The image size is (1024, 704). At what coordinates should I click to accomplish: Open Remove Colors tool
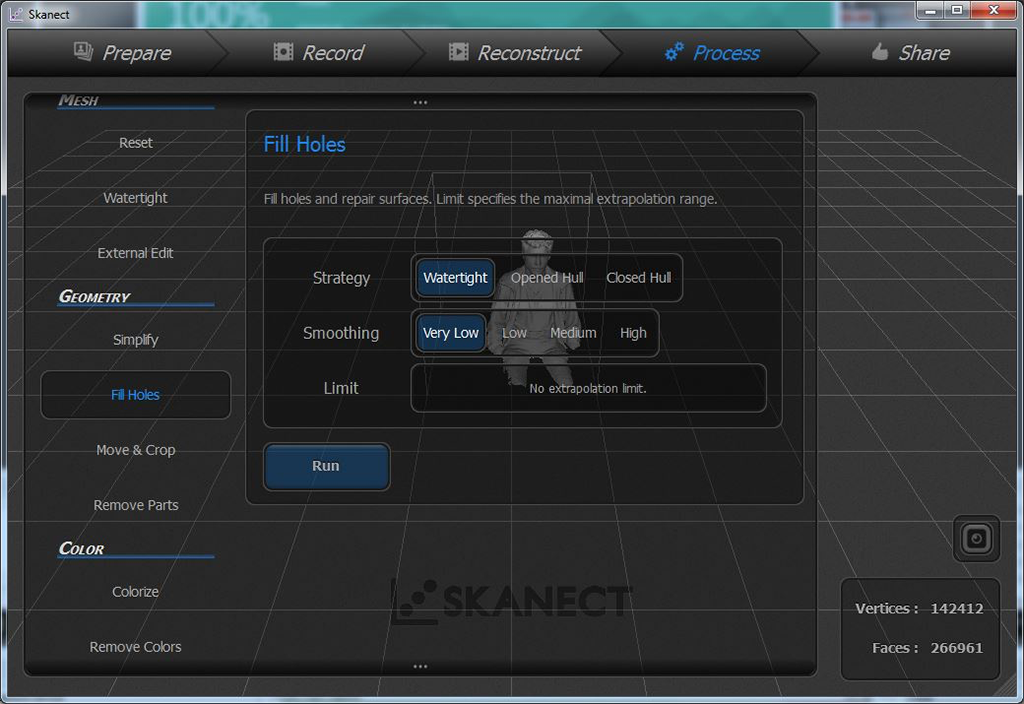click(135, 647)
